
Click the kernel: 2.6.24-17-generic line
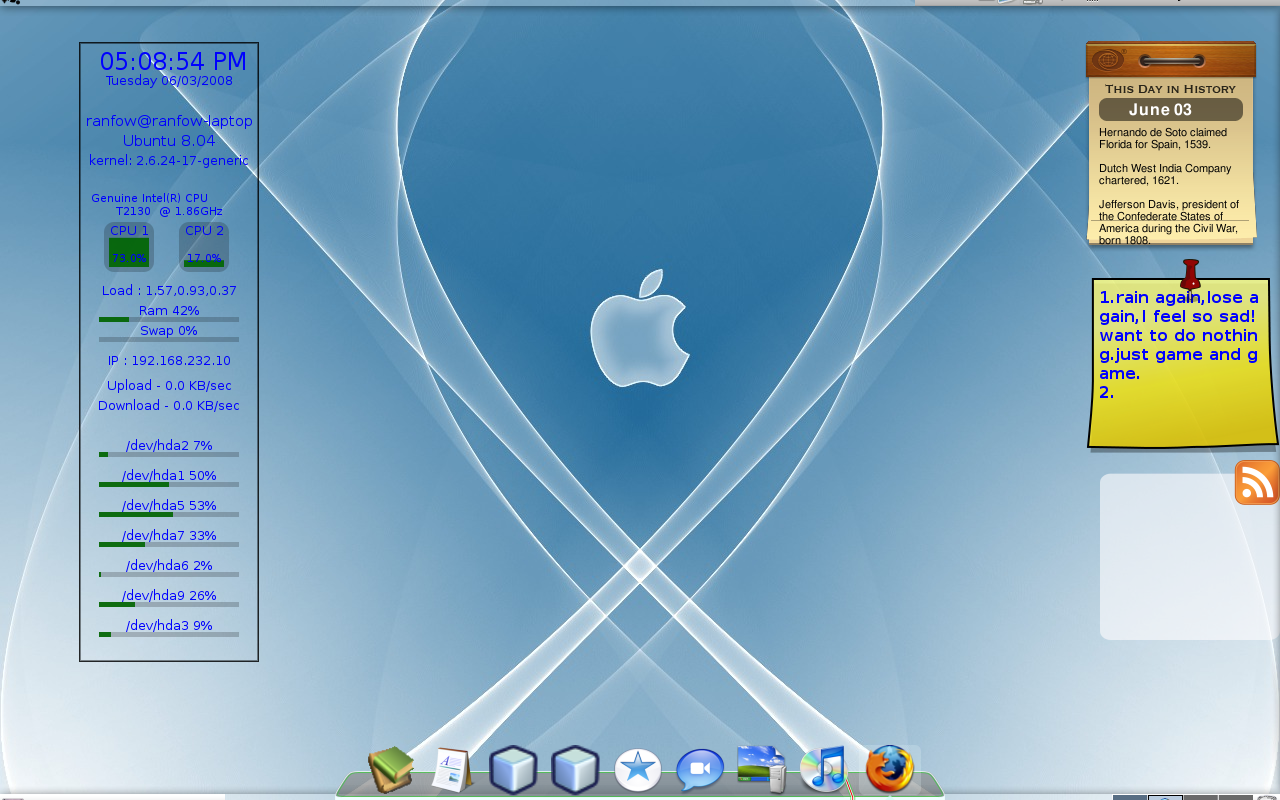pos(169,161)
